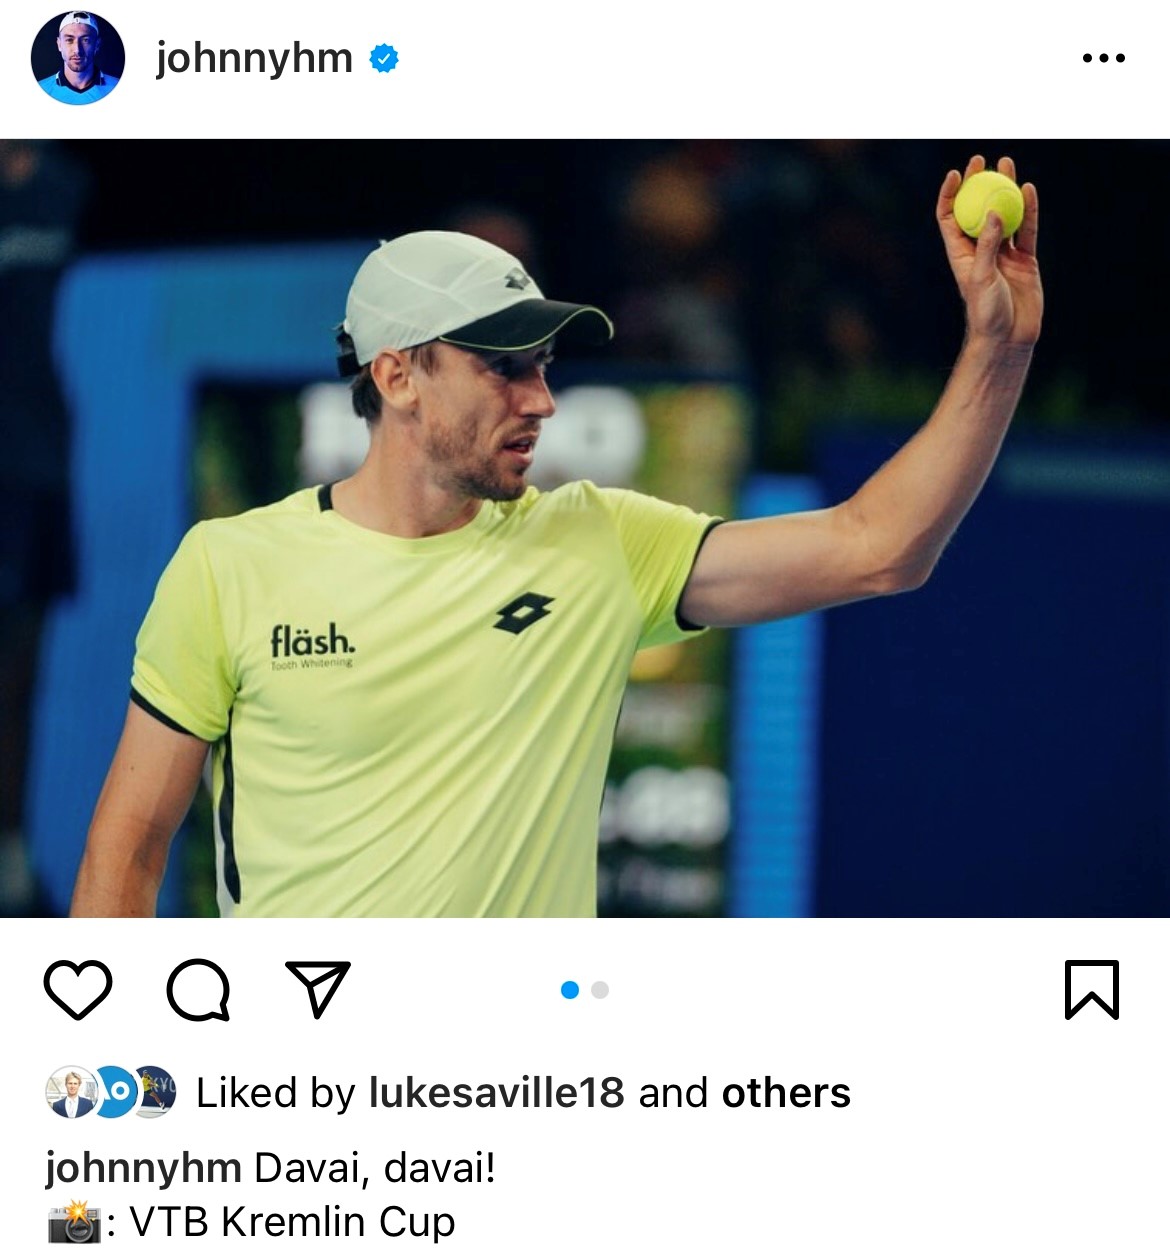Save the post with the bookmark icon
The image size is (1170, 1260).
point(1091,989)
